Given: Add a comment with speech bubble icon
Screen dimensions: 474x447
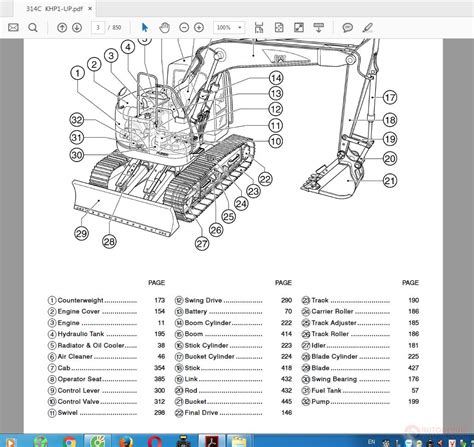Looking at the screenshot, I should click(348, 27).
